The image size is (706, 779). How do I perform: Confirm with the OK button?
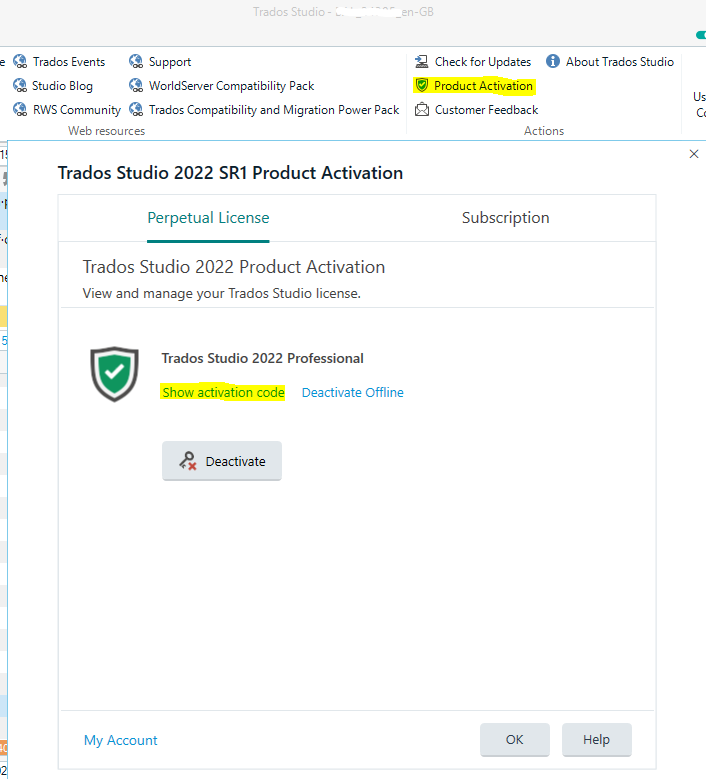click(515, 740)
